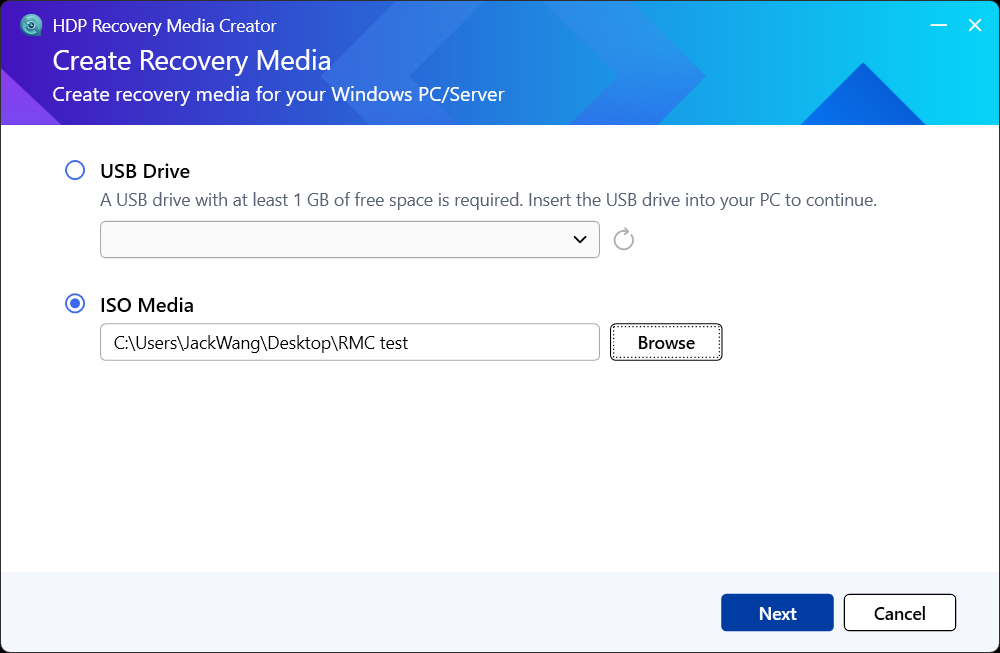Click the chevron arrow in USB drive selector
Image resolution: width=1000 pixels, height=653 pixels.
click(x=580, y=240)
